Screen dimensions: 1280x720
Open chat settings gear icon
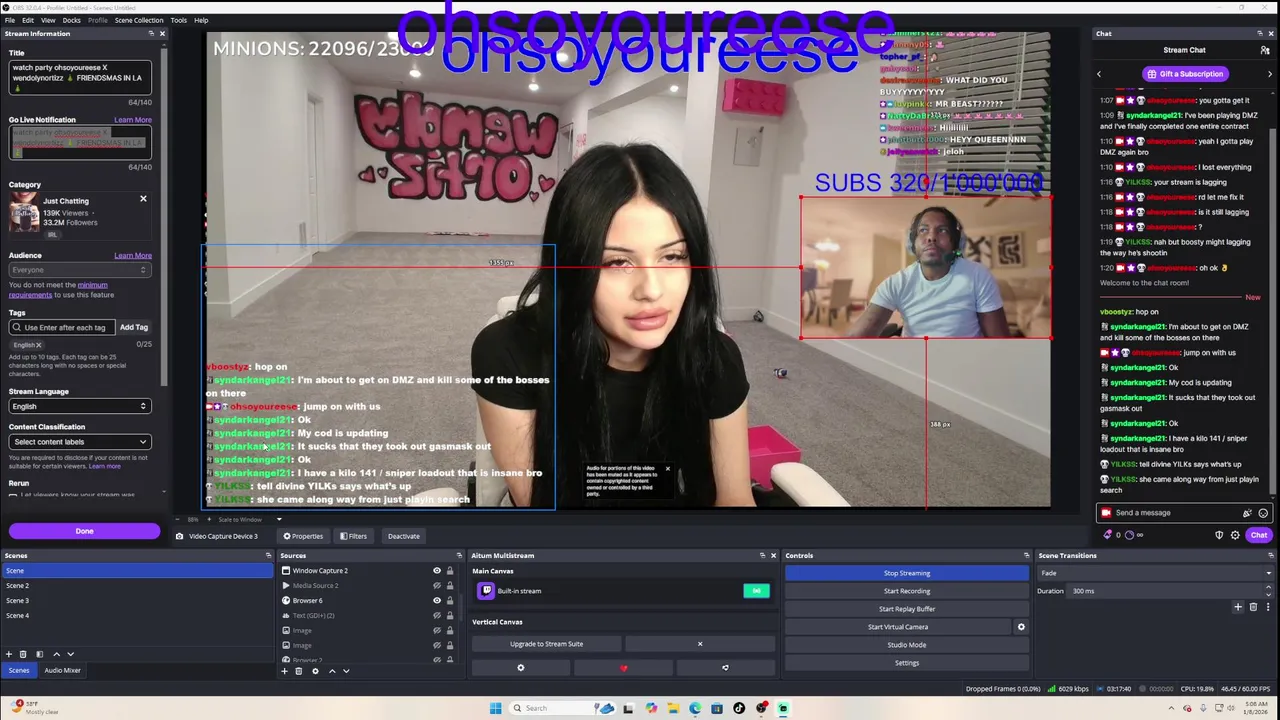click(1235, 535)
